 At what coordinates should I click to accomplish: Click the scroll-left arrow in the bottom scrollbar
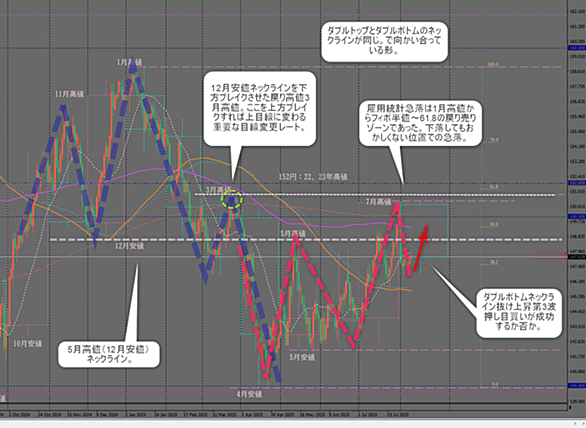575,423
